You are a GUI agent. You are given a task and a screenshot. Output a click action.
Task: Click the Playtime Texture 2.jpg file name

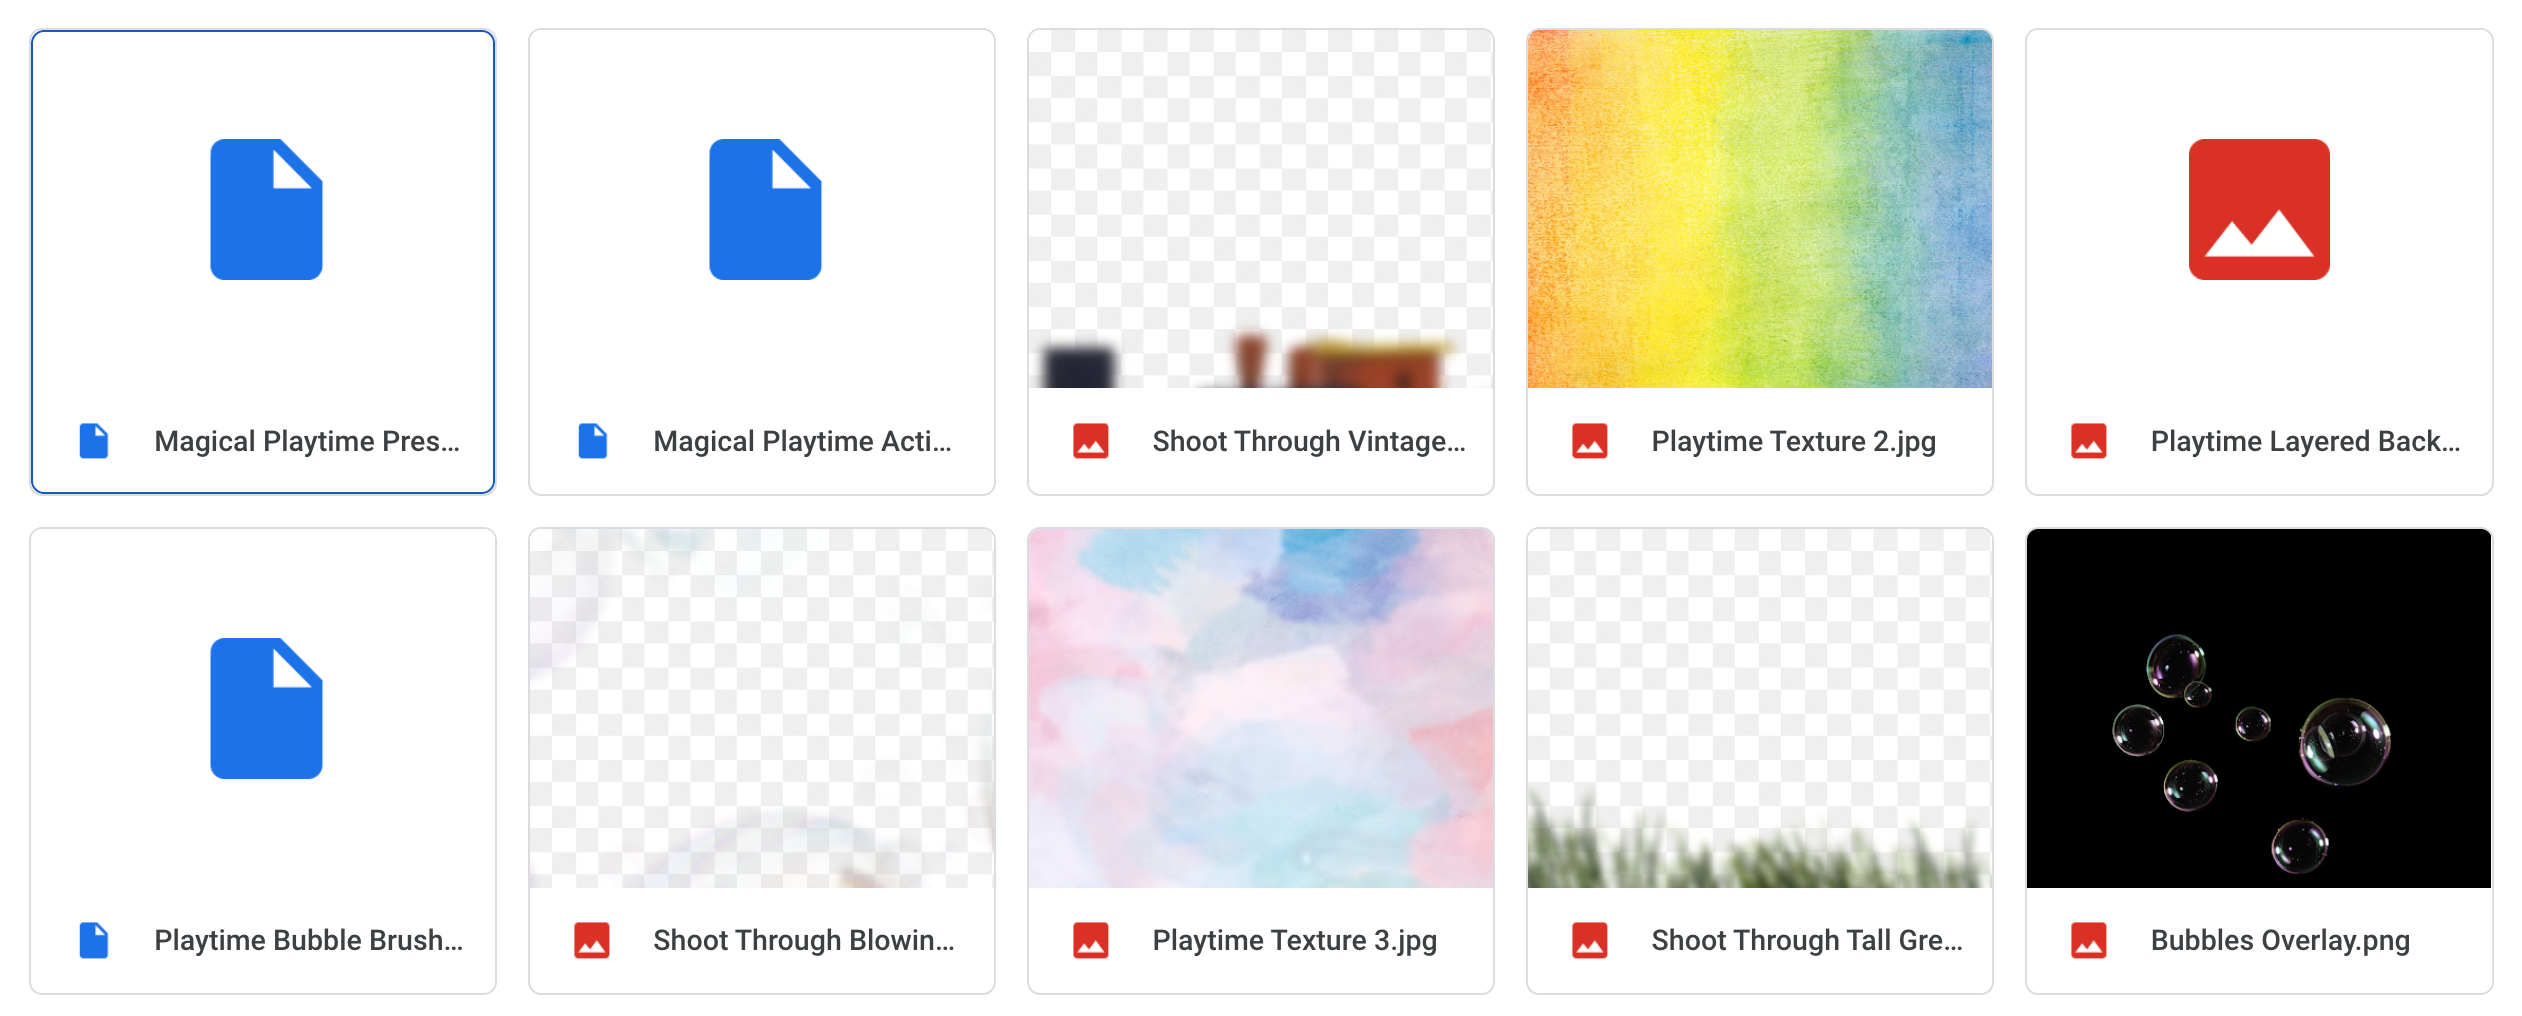[1793, 440]
